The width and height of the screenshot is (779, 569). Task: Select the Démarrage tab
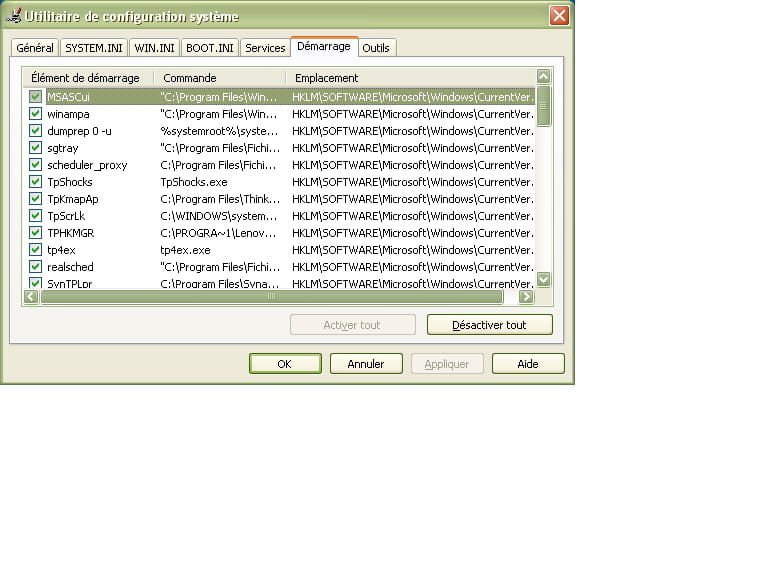coord(324,46)
